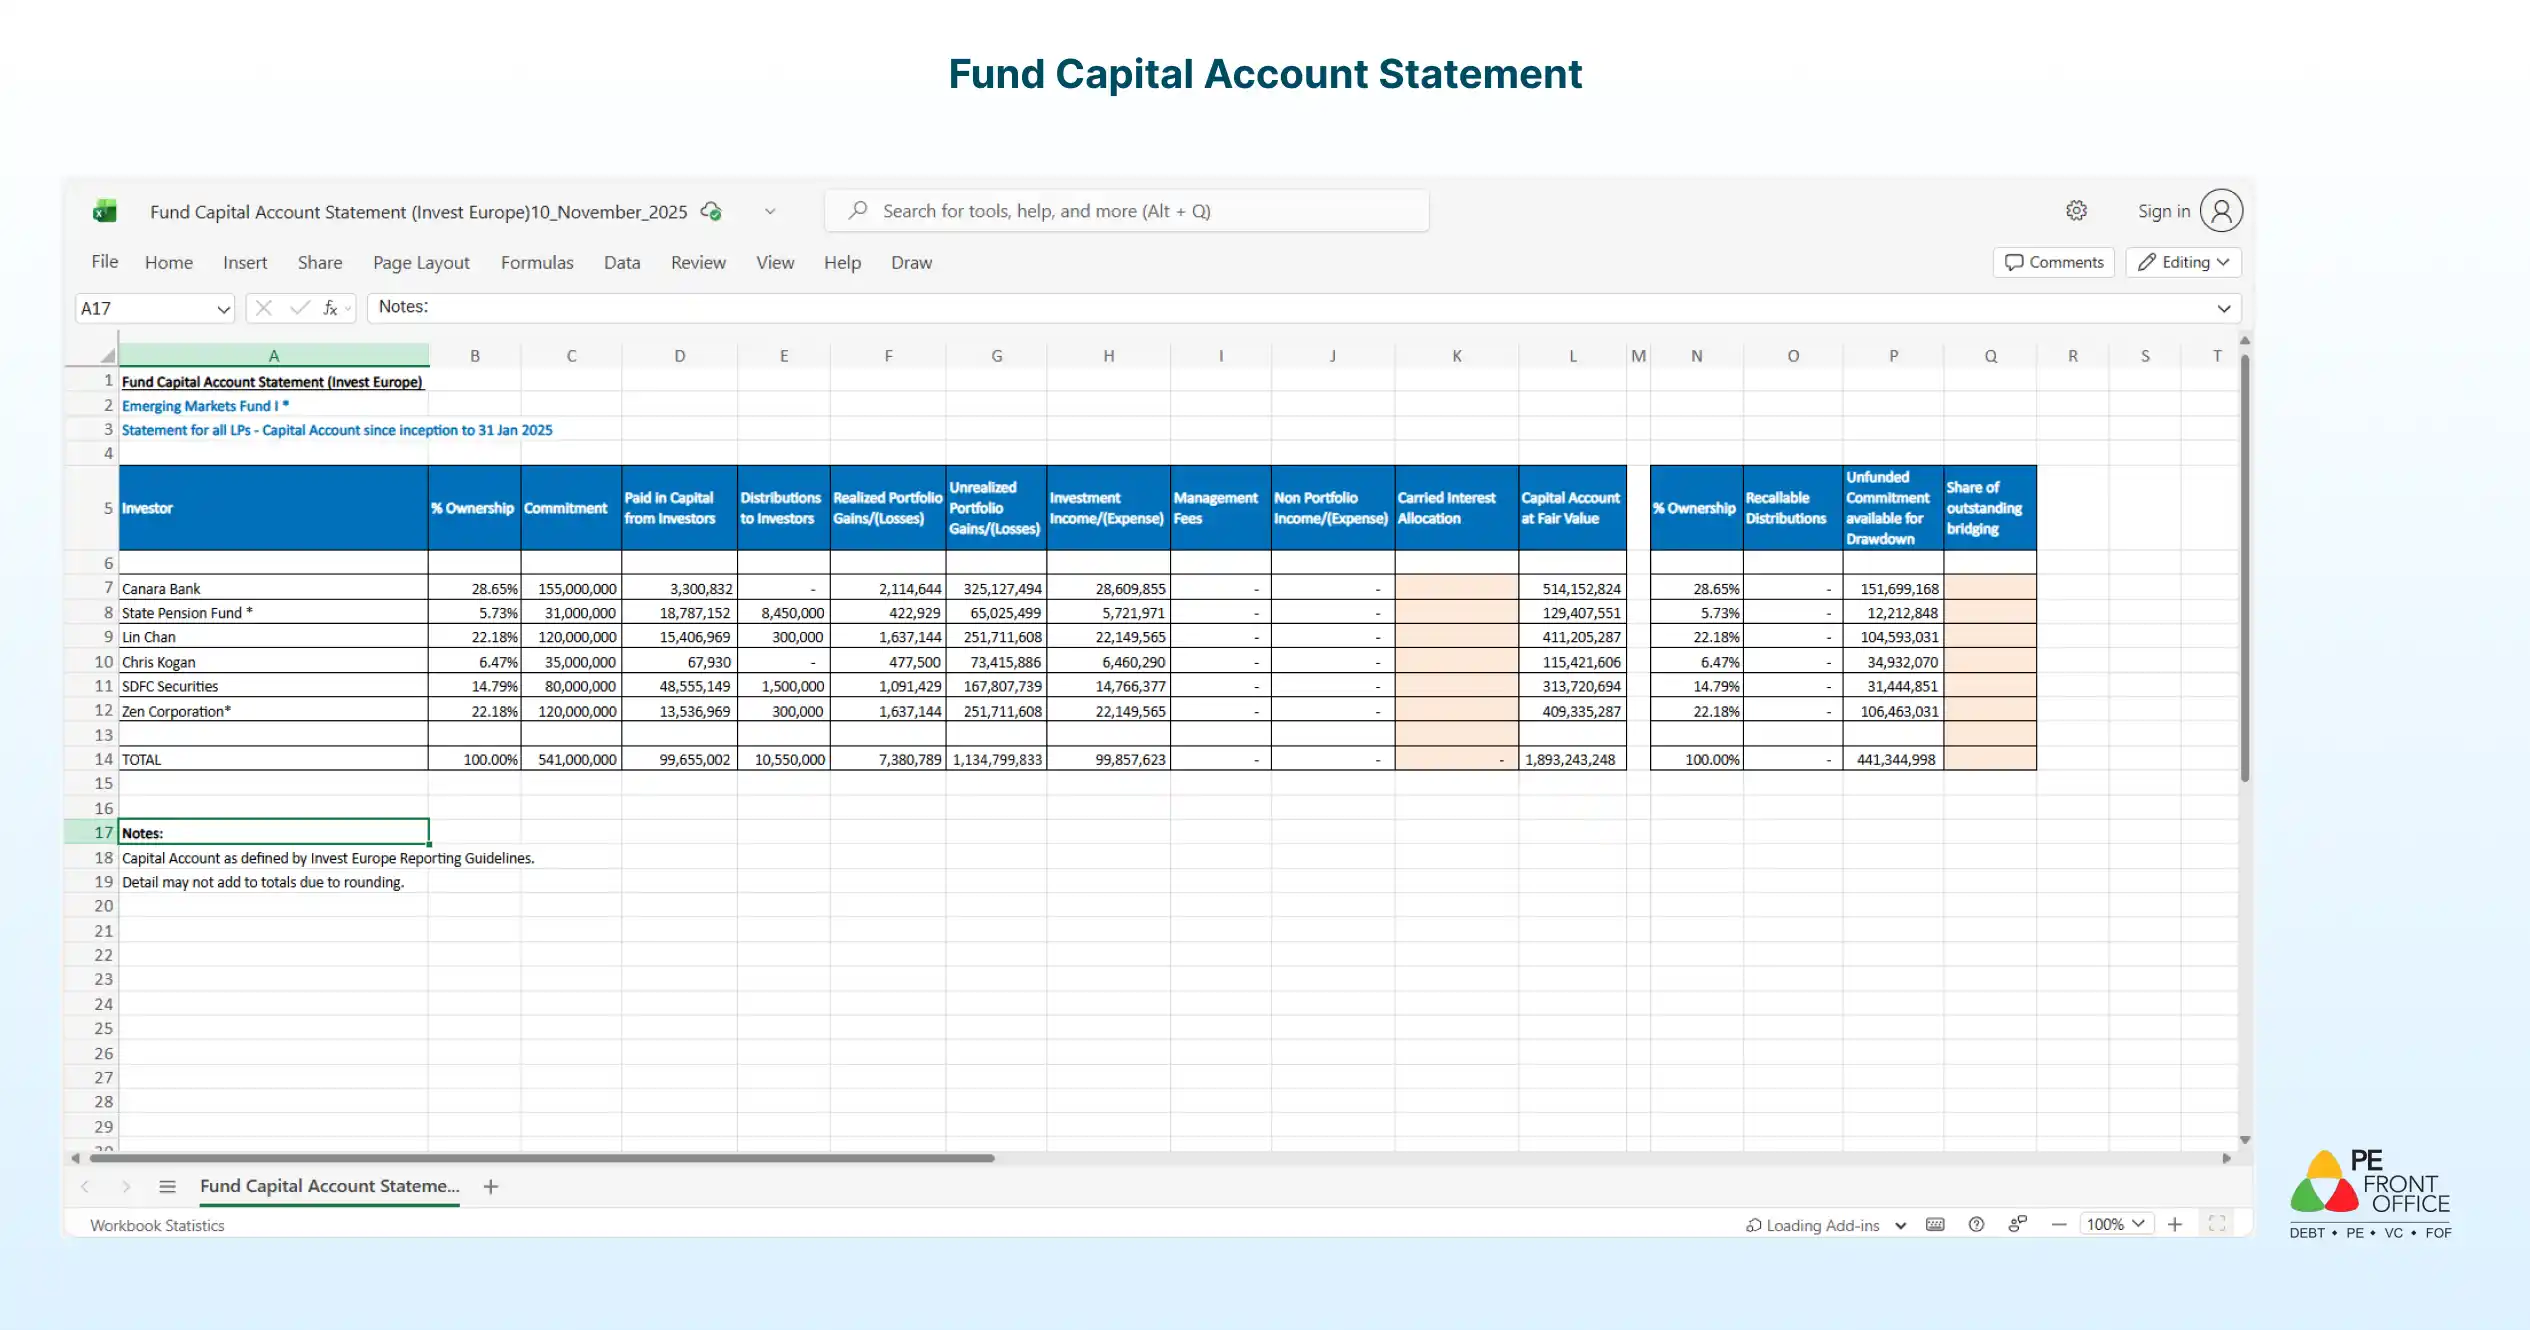Open the Draw tab
The height and width of the screenshot is (1330, 2530).
coord(911,262)
